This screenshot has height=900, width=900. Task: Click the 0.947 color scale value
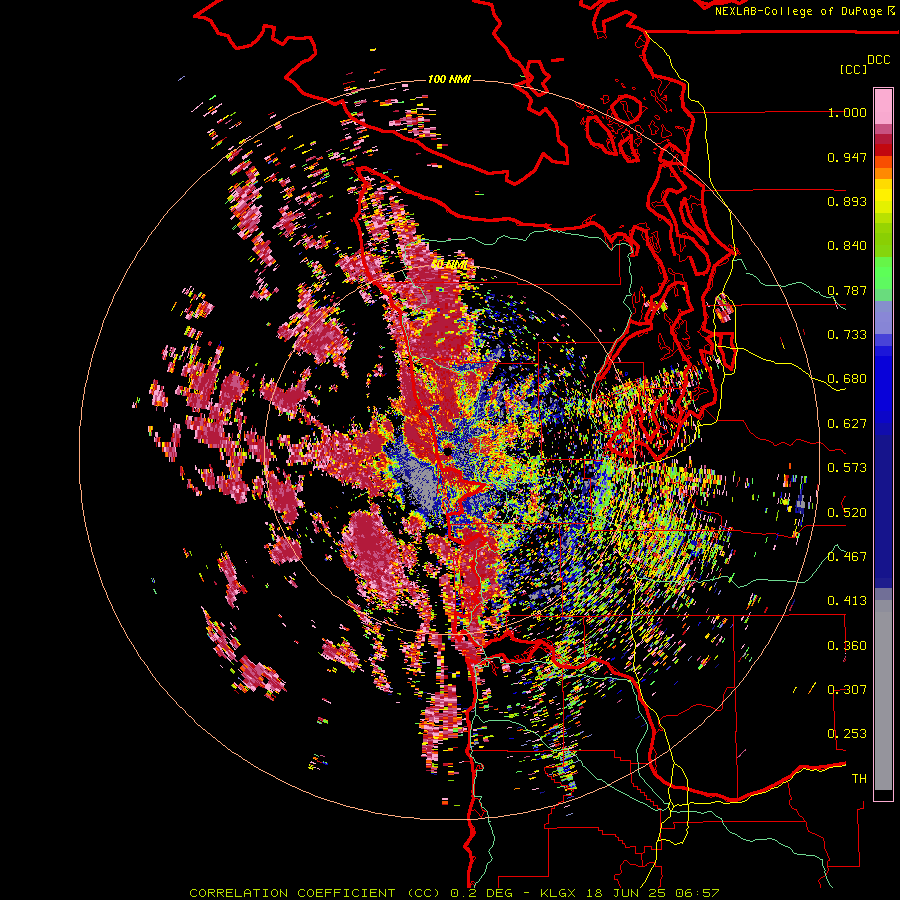pos(847,157)
